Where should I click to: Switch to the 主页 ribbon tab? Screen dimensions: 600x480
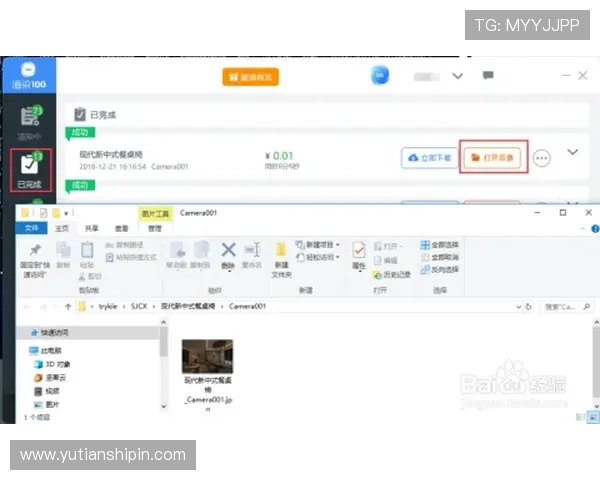click(62, 228)
